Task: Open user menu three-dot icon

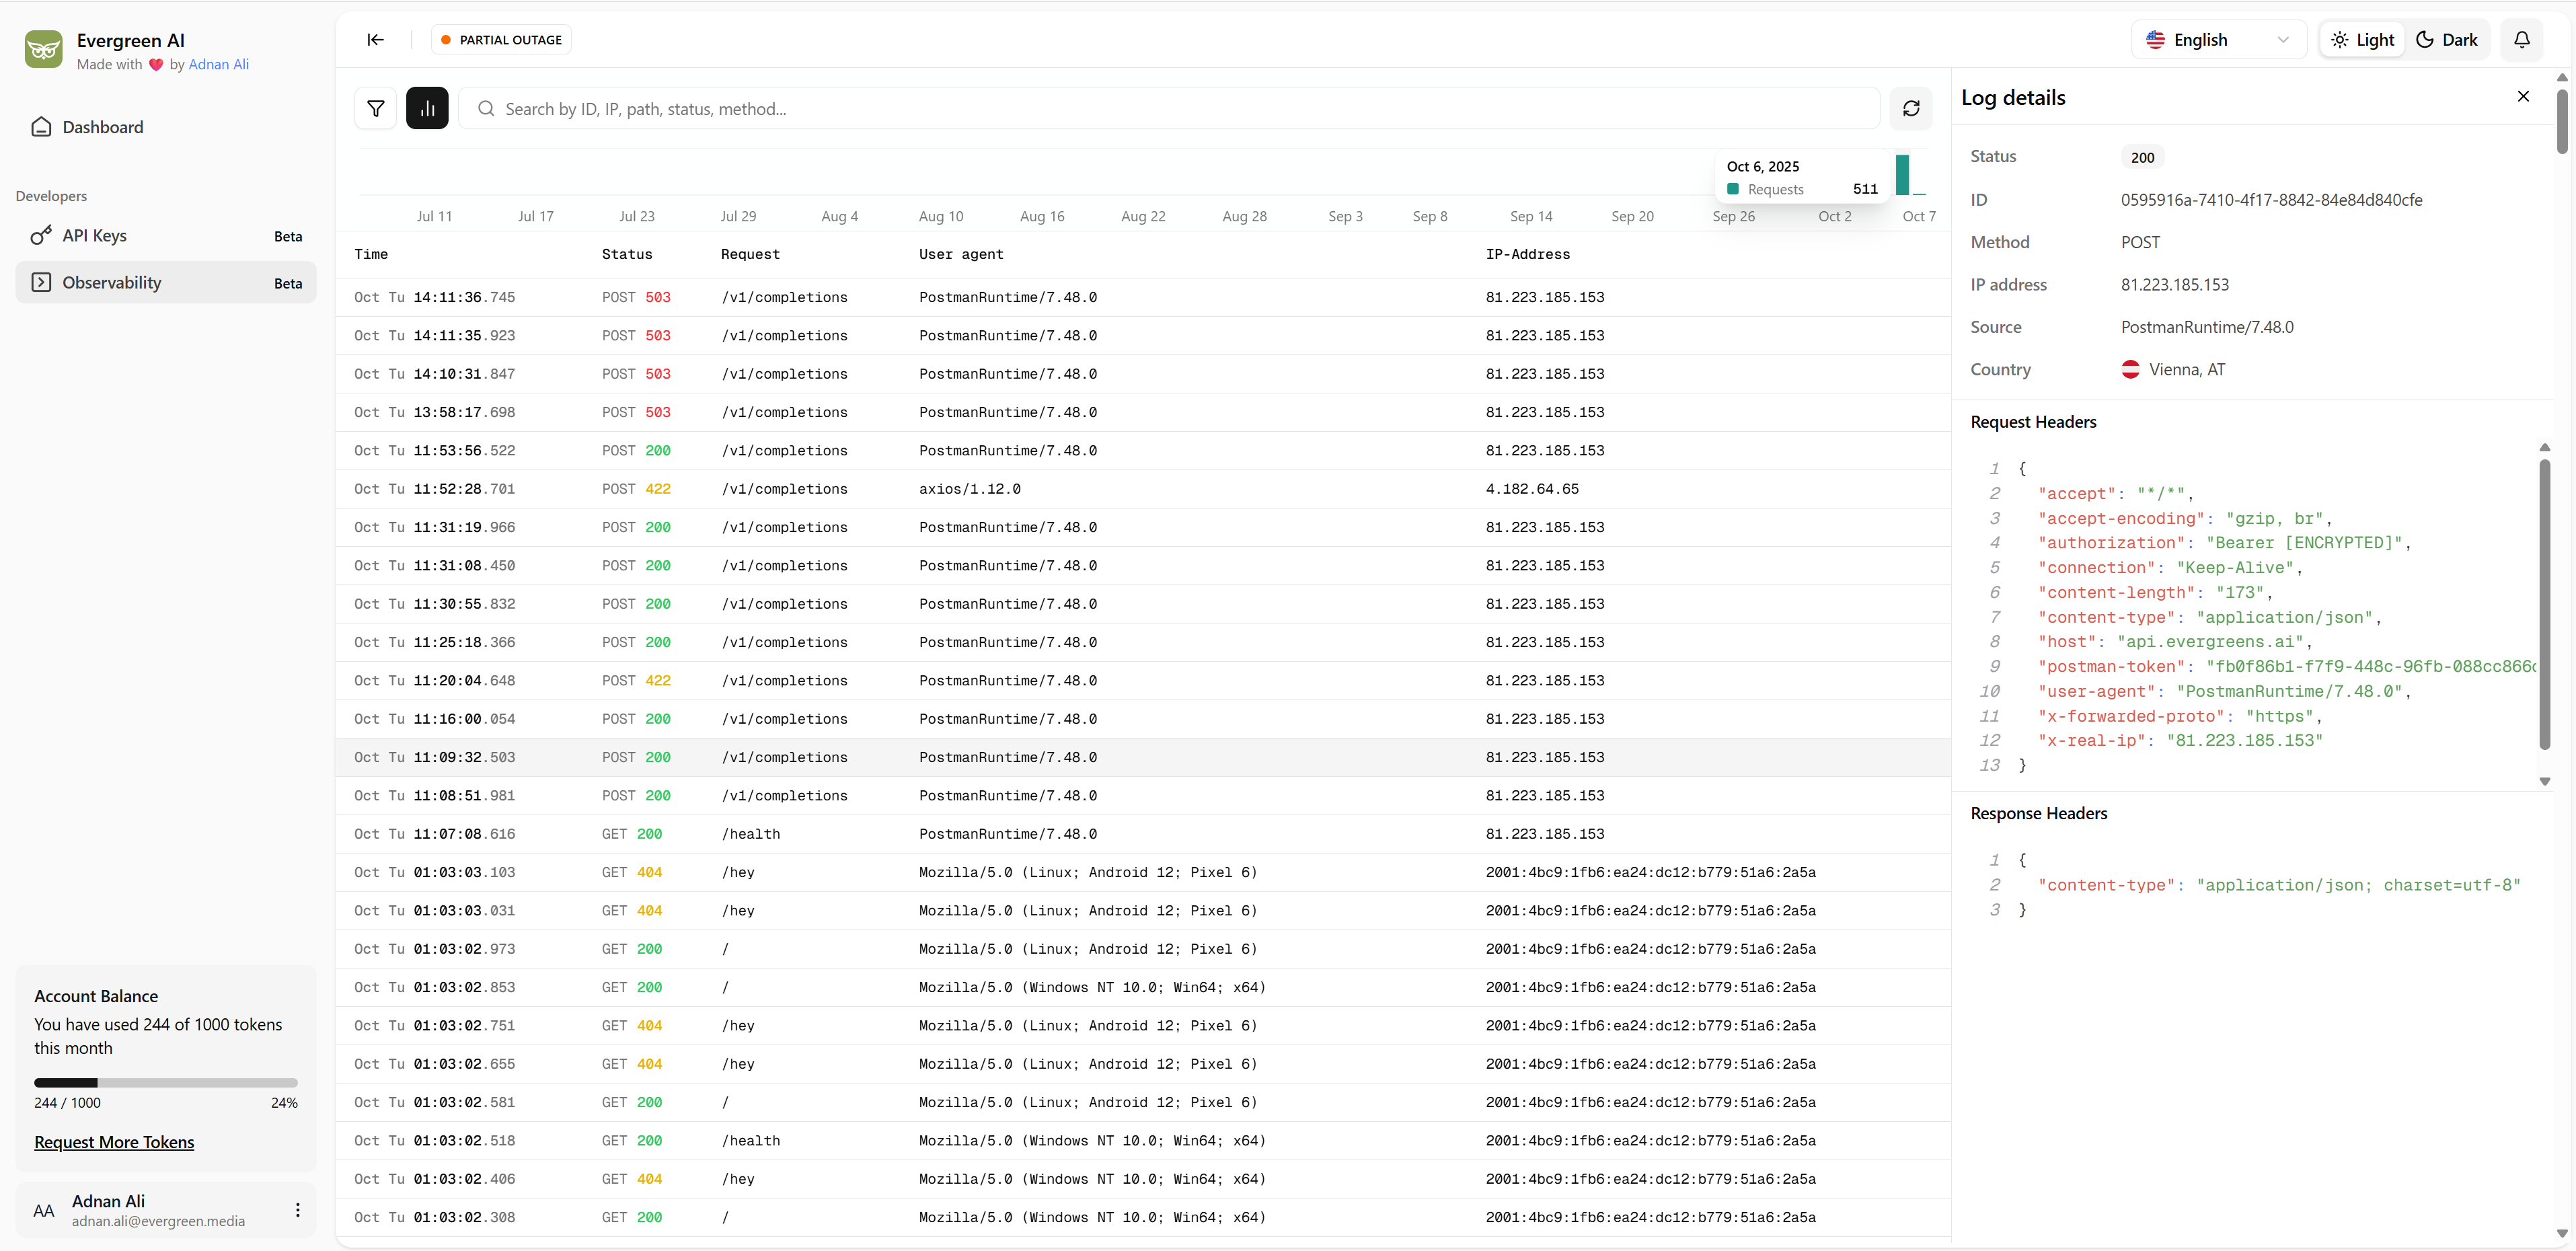Action: (298, 1210)
